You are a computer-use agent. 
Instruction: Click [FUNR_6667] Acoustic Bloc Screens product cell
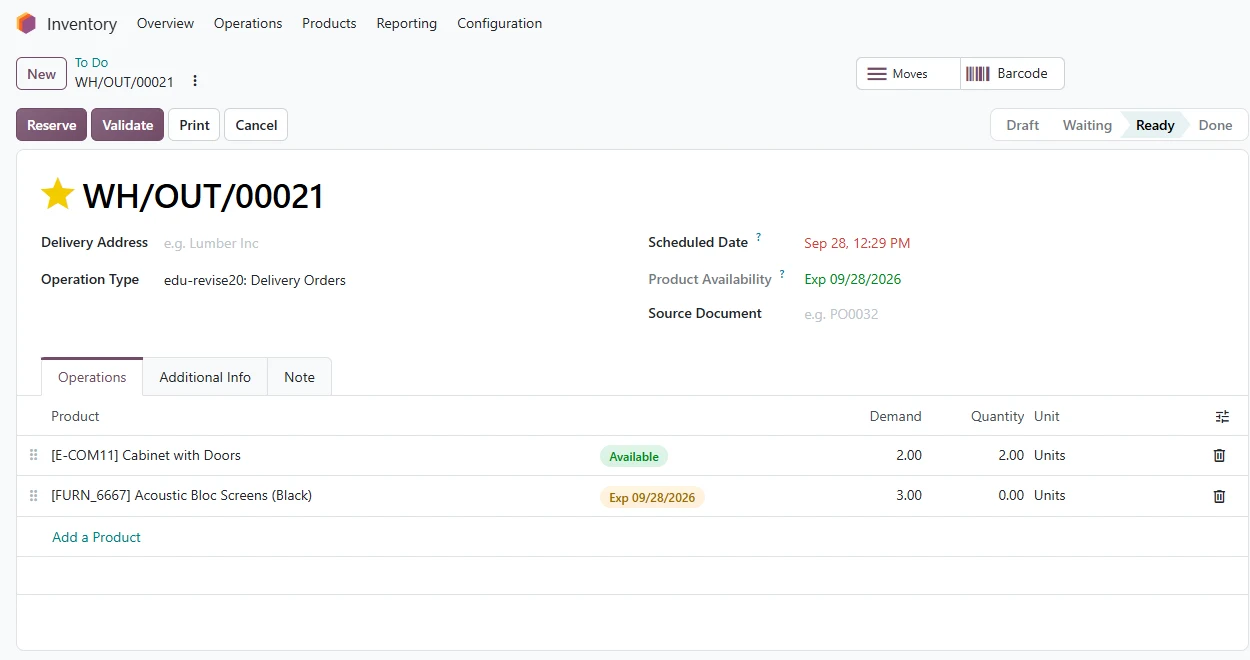click(x=181, y=495)
